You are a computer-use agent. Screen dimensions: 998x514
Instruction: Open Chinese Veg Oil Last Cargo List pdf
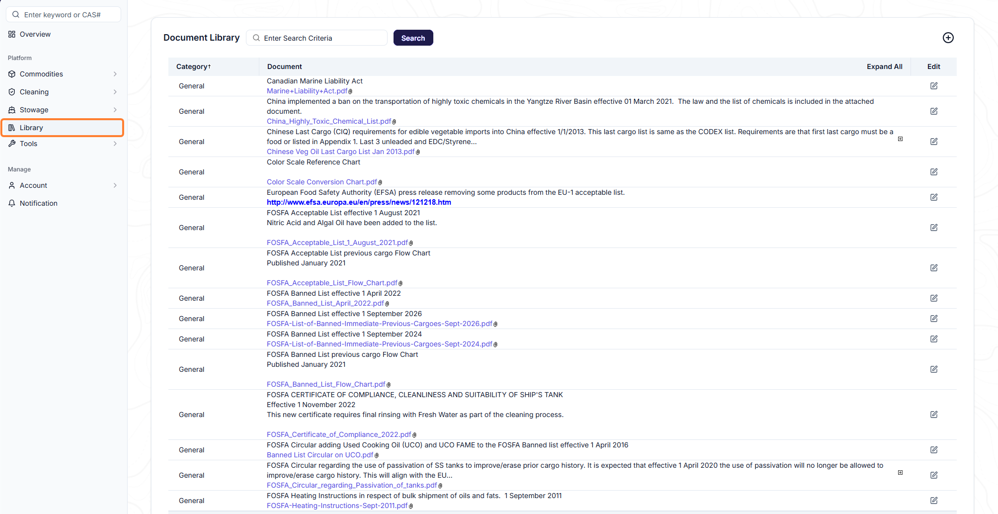[x=341, y=152]
